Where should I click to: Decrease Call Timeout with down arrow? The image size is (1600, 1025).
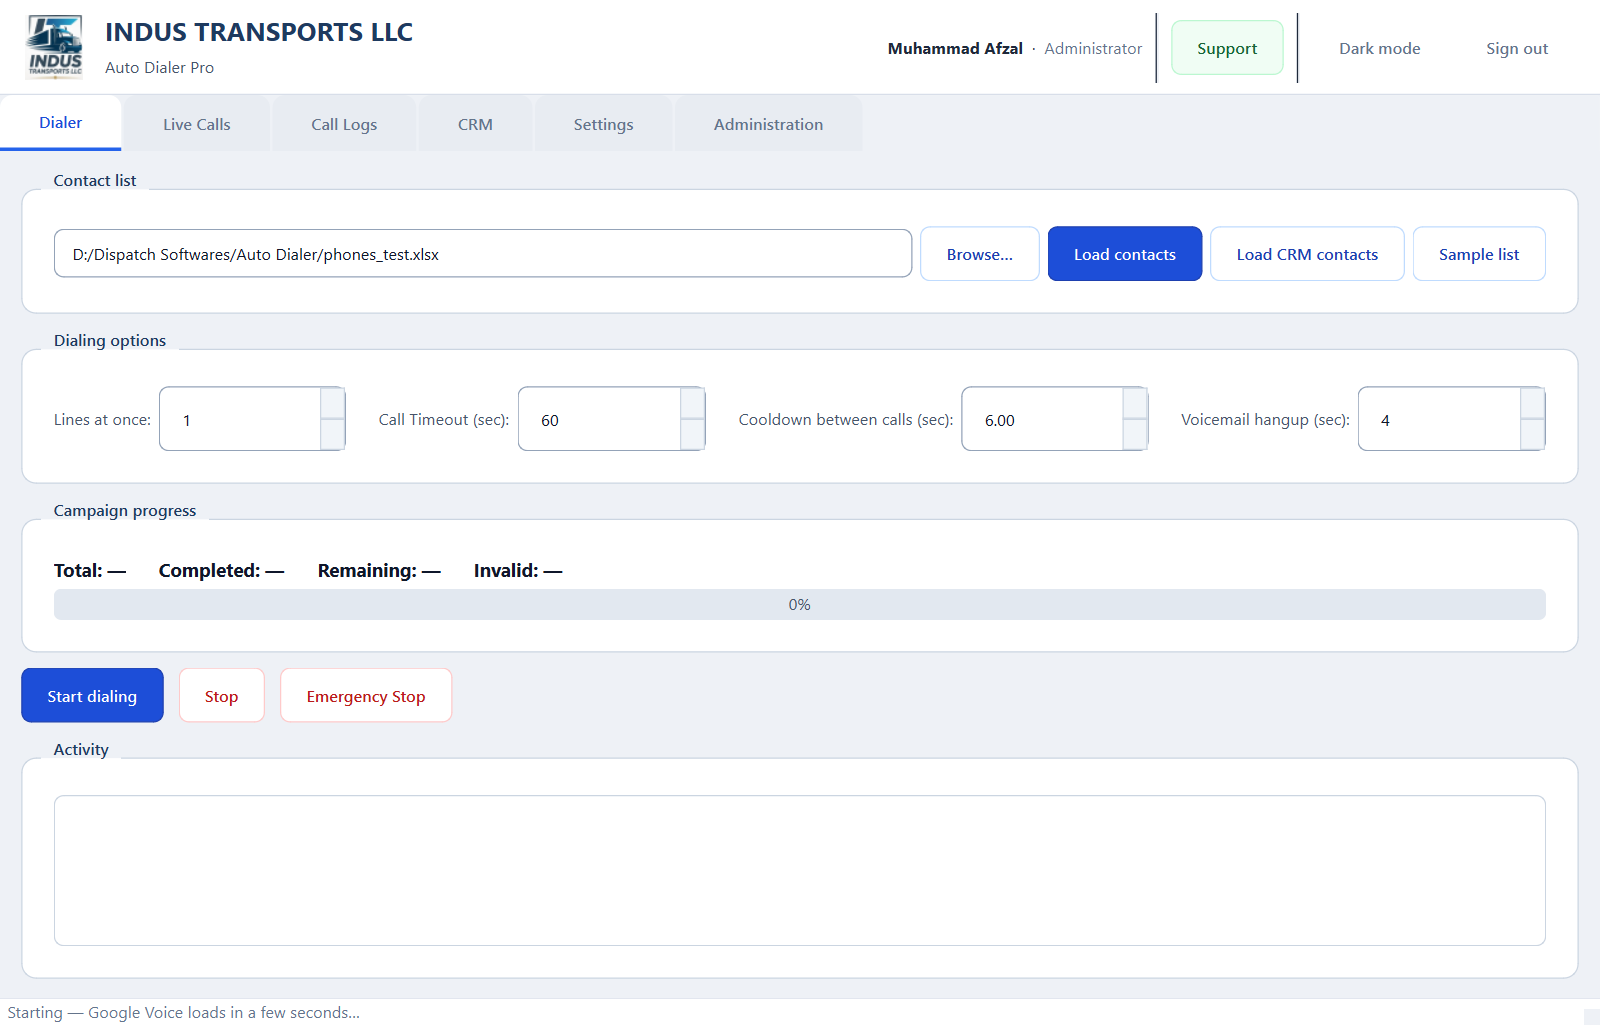pyautogui.click(x=693, y=434)
